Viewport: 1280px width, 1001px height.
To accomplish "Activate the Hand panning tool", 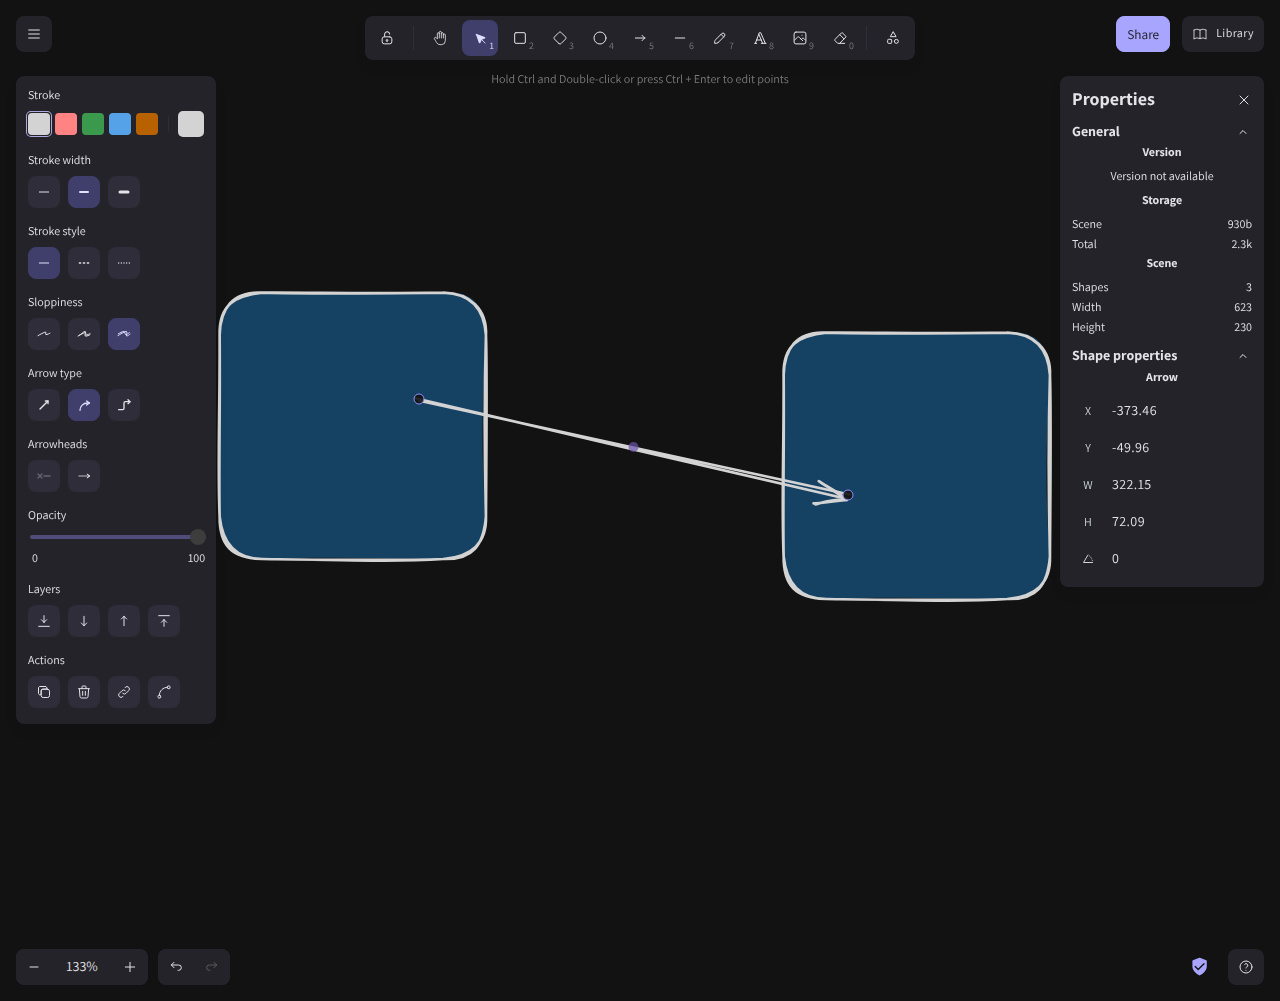I will 440,38.
